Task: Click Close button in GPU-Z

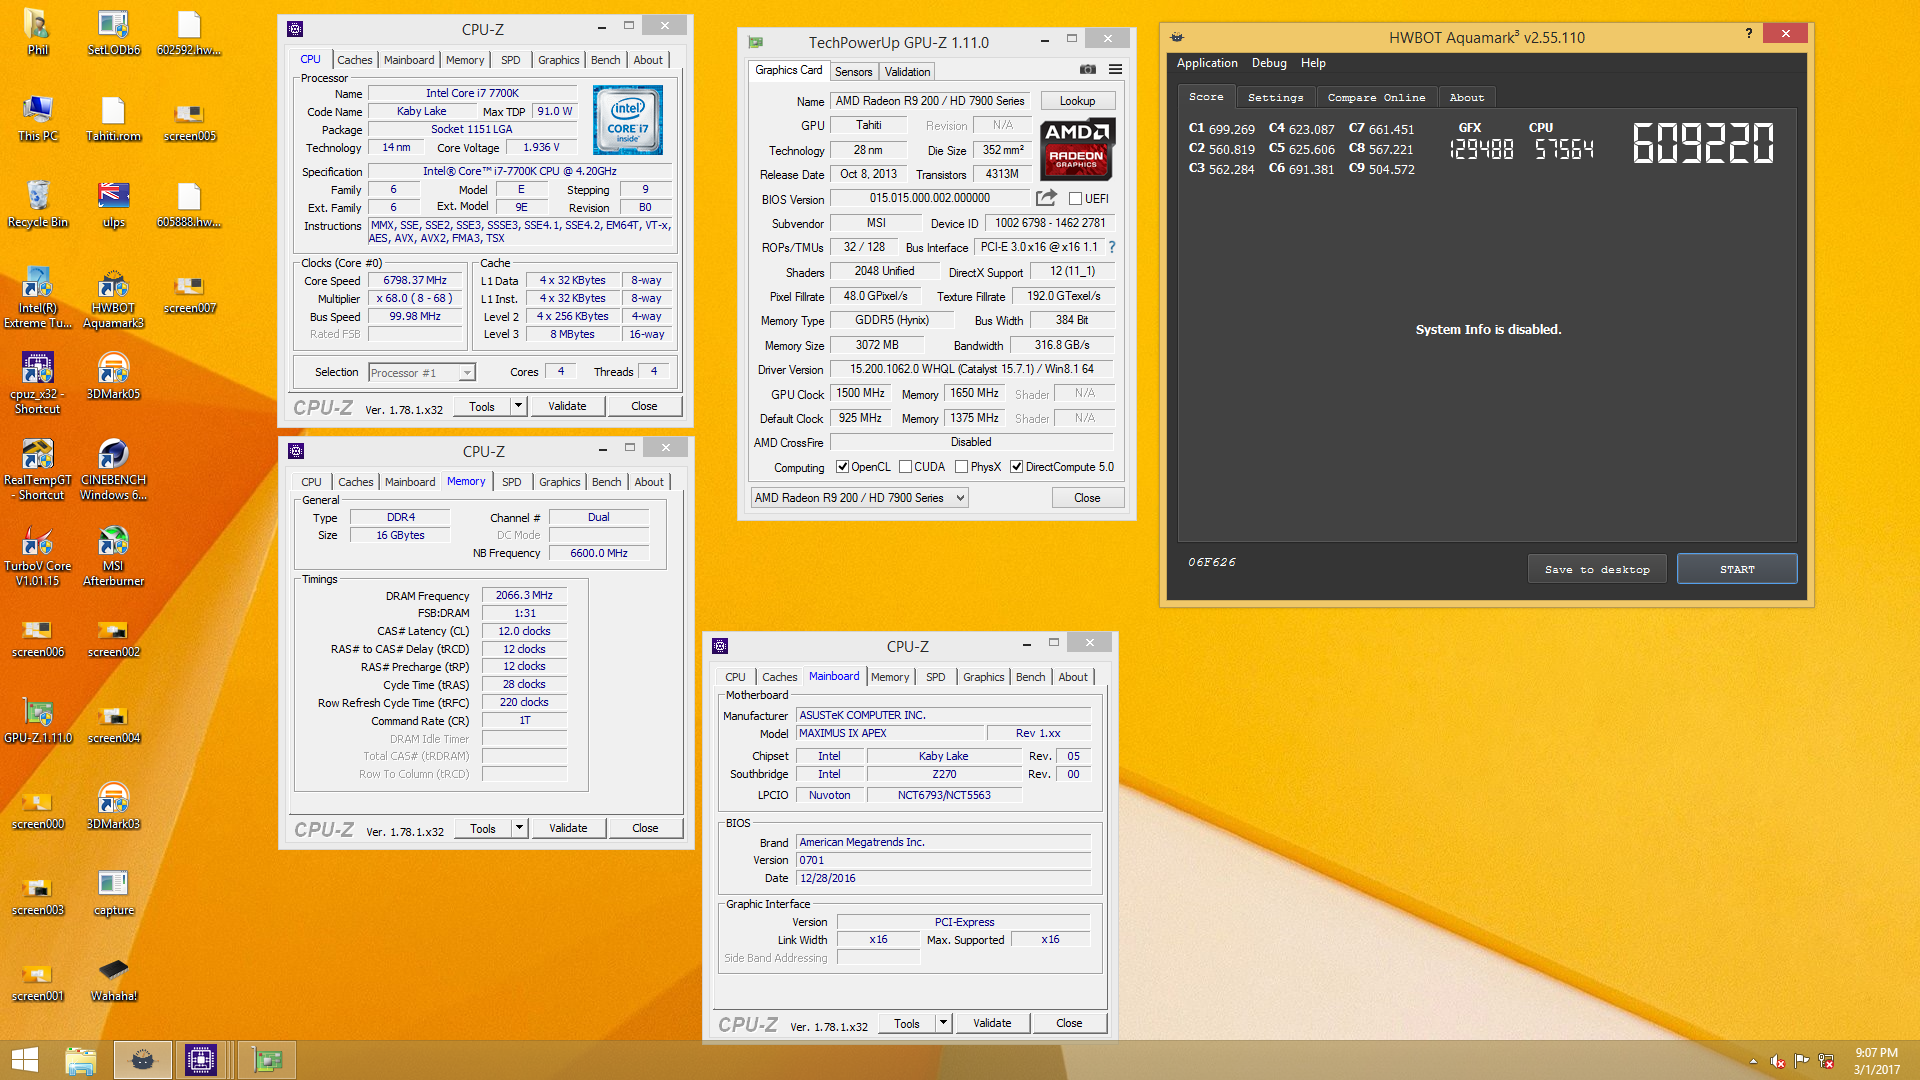Action: pyautogui.click(x=1087, y=498)
